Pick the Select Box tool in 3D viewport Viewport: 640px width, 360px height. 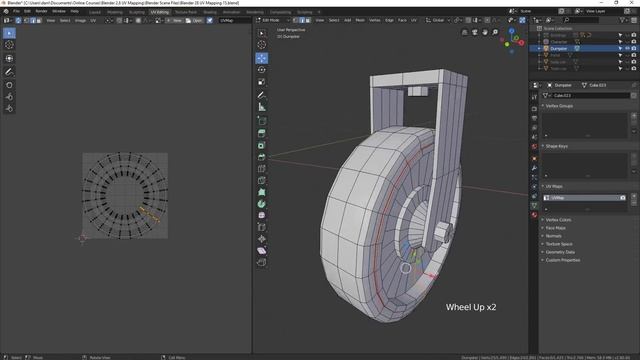point(262,33)
